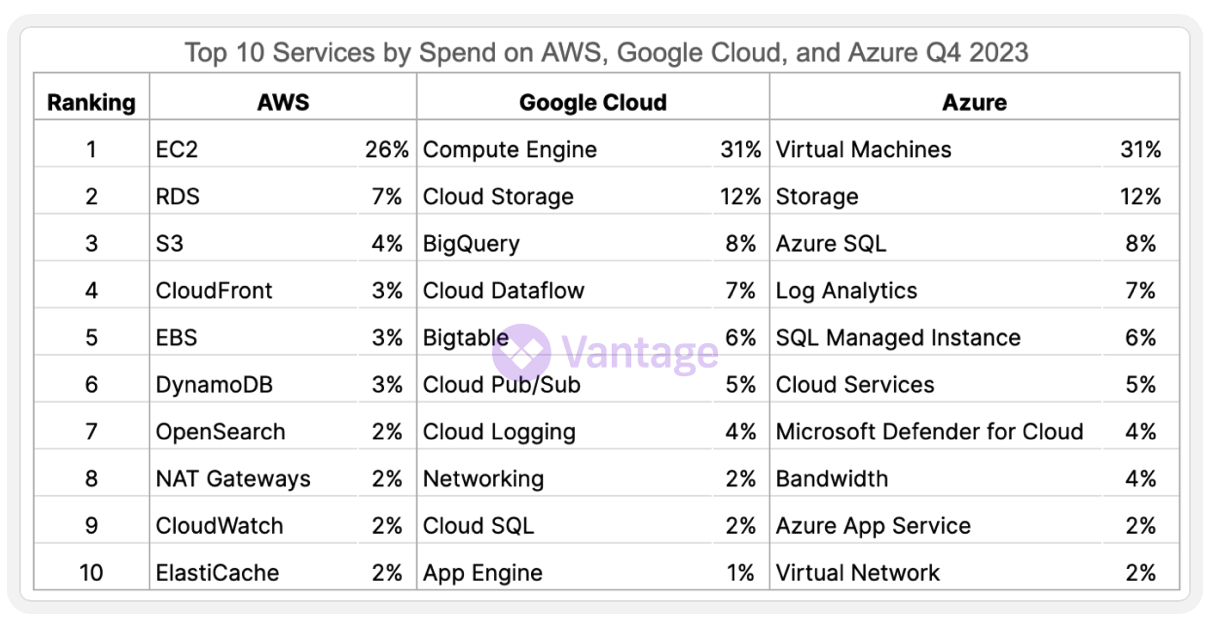Select Microsoft Defender for Cloud cell
The image size is (1210, 632).
pos(929,432)
